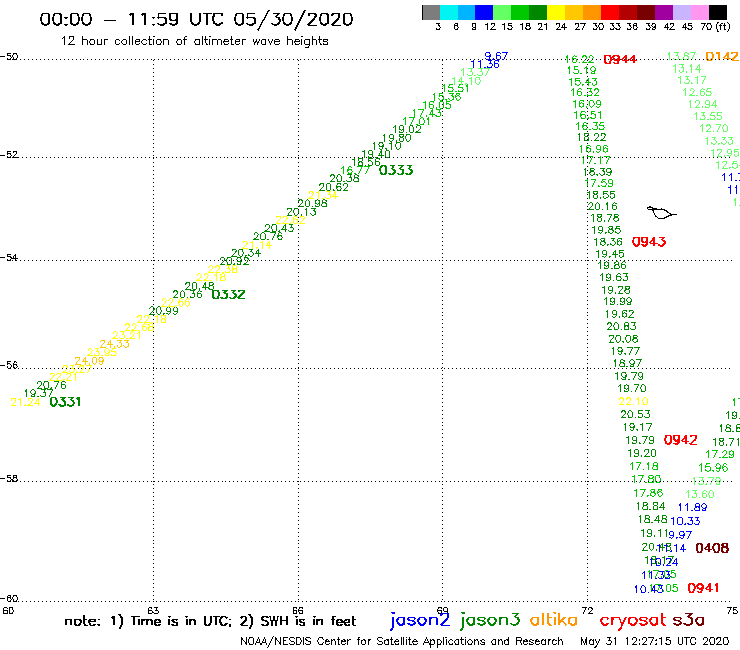740x650 pixels.
Task: Click the dark red time label 0408
Action: tap(712, 549)
